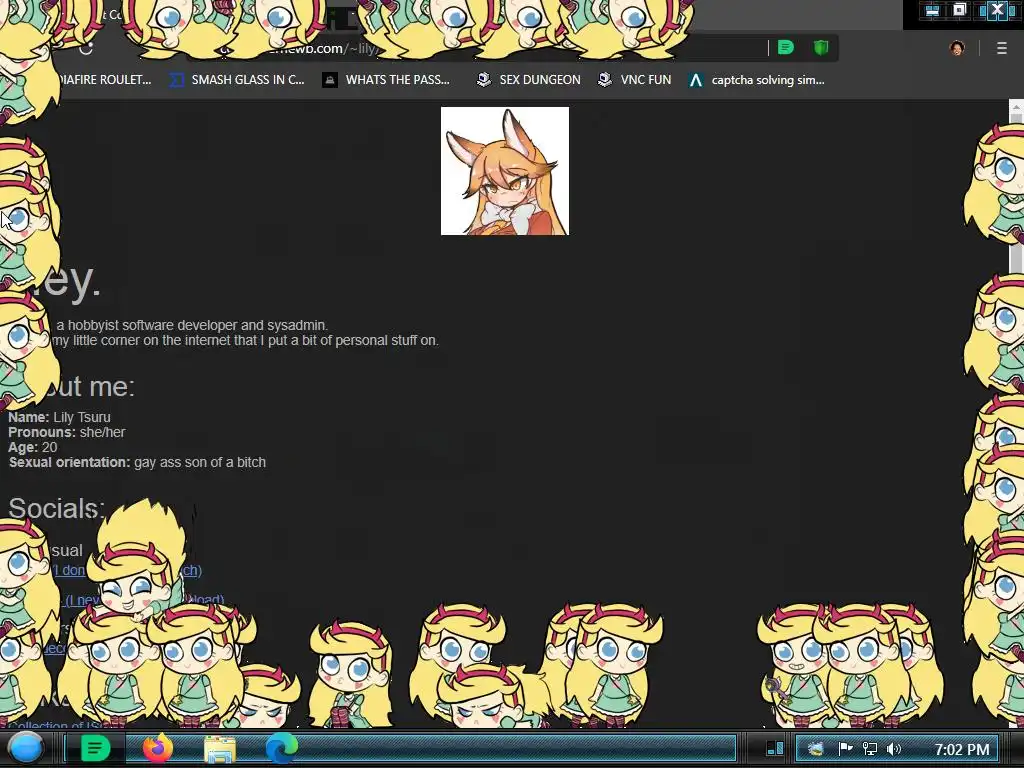Click the 'Sexual orientation' line
1024x768 pixels.
137,462
